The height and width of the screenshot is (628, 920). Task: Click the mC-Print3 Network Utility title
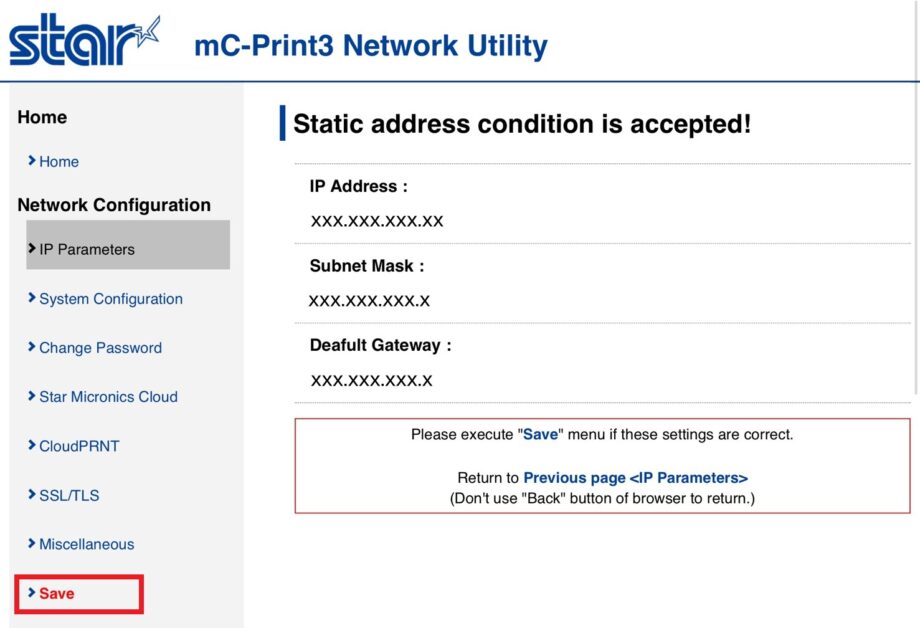click(x=370, y=46)
